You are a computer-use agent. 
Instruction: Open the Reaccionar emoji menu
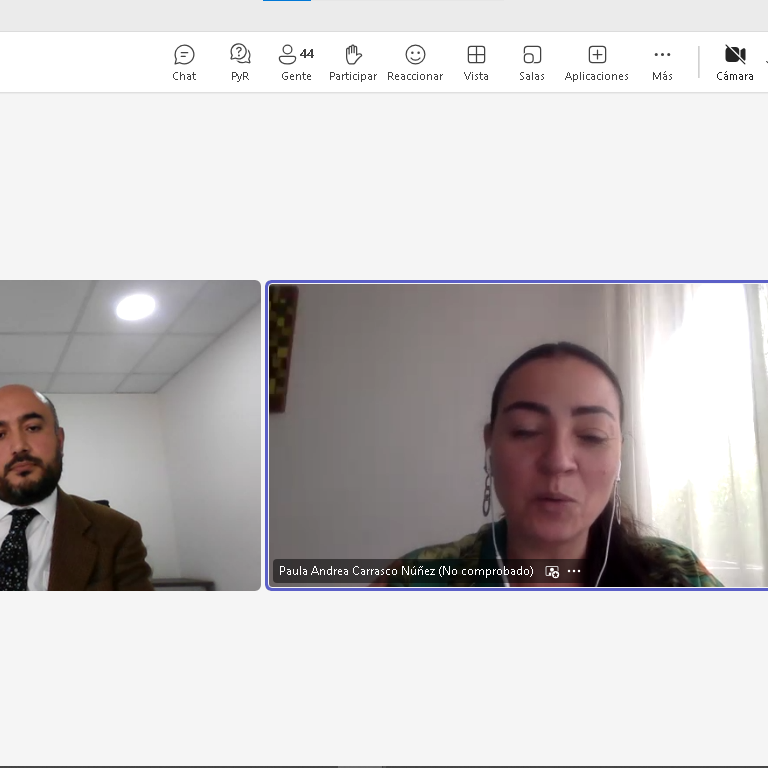coord(415,63)
